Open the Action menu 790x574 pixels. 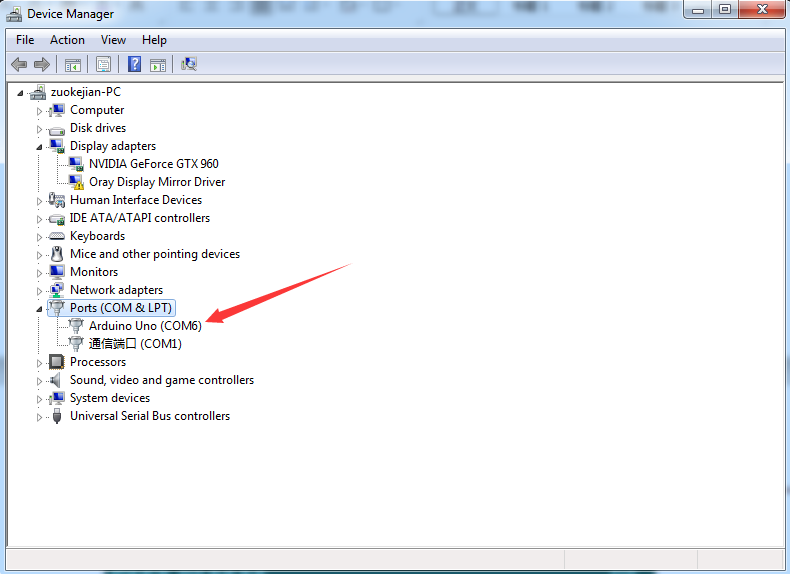pos(67,40)
